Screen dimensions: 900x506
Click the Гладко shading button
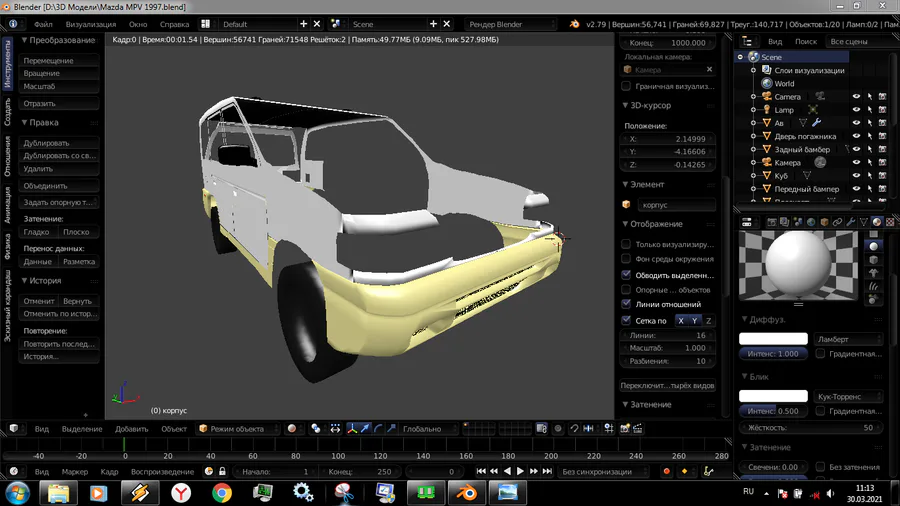pos(38,232)
